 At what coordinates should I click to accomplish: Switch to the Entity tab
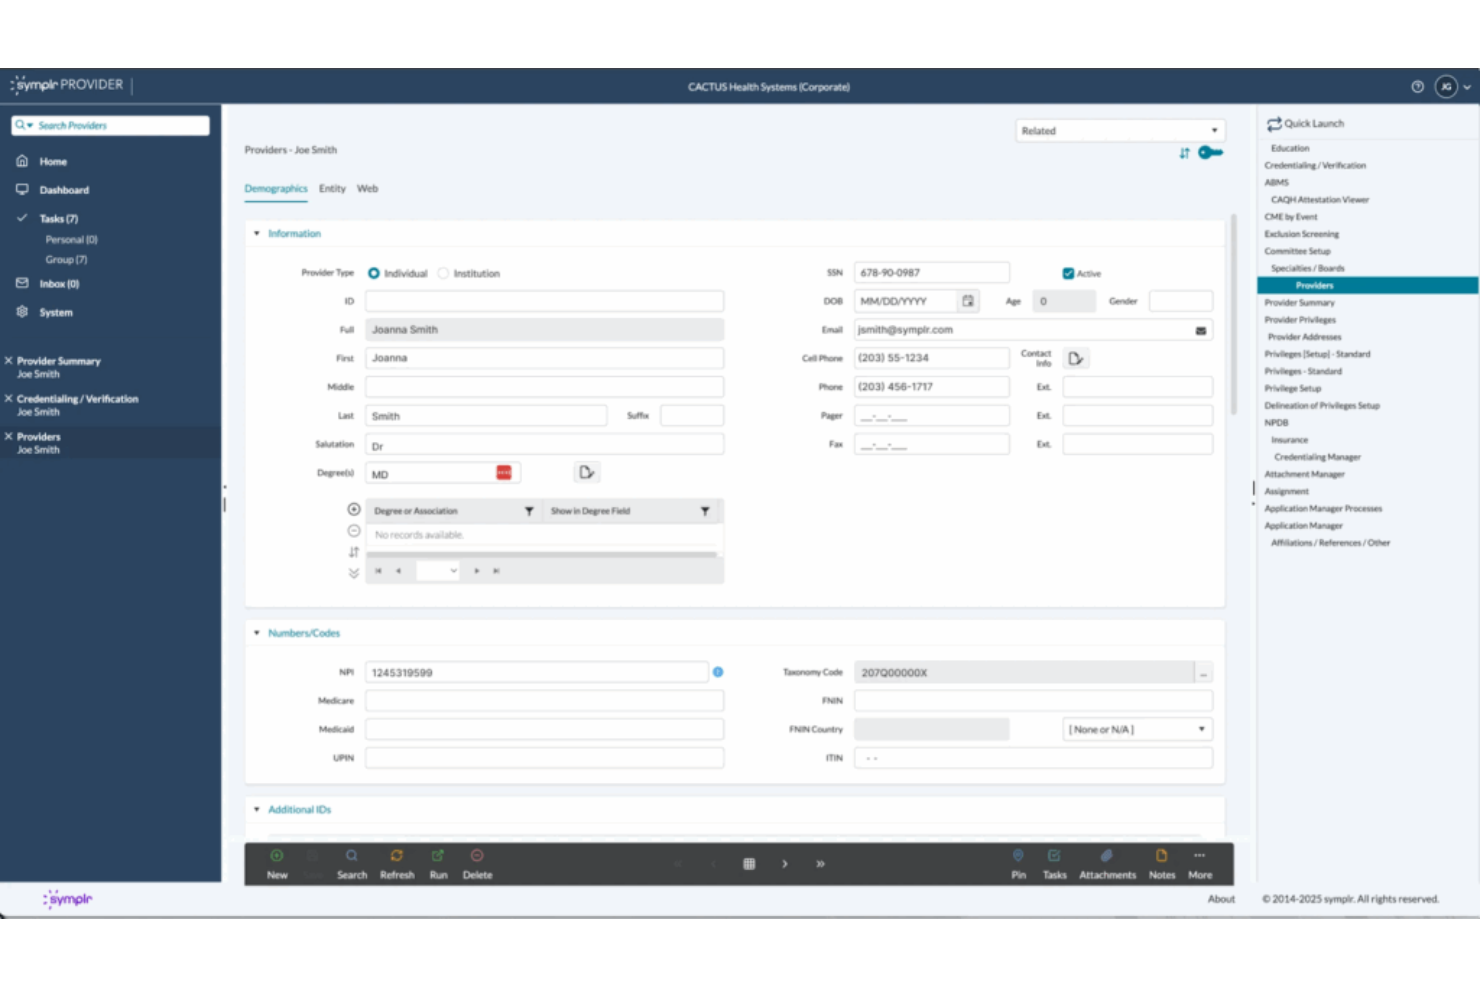pos(332,189)
